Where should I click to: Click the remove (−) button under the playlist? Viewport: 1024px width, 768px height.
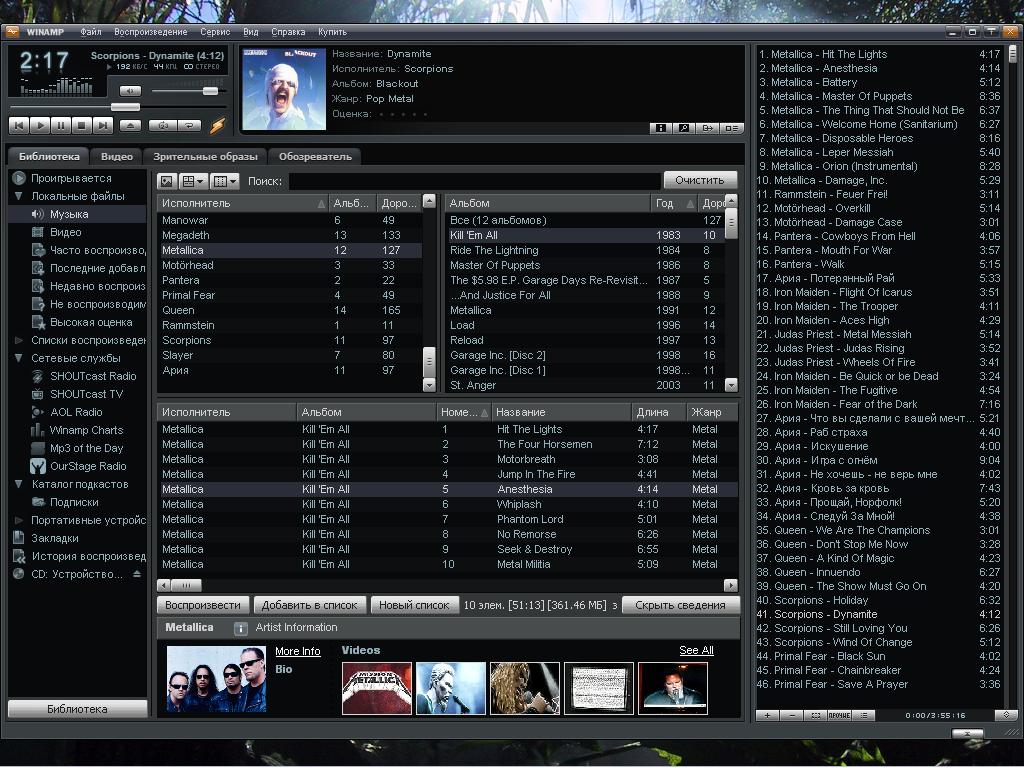pyautogui.click(x=791, y=715)
